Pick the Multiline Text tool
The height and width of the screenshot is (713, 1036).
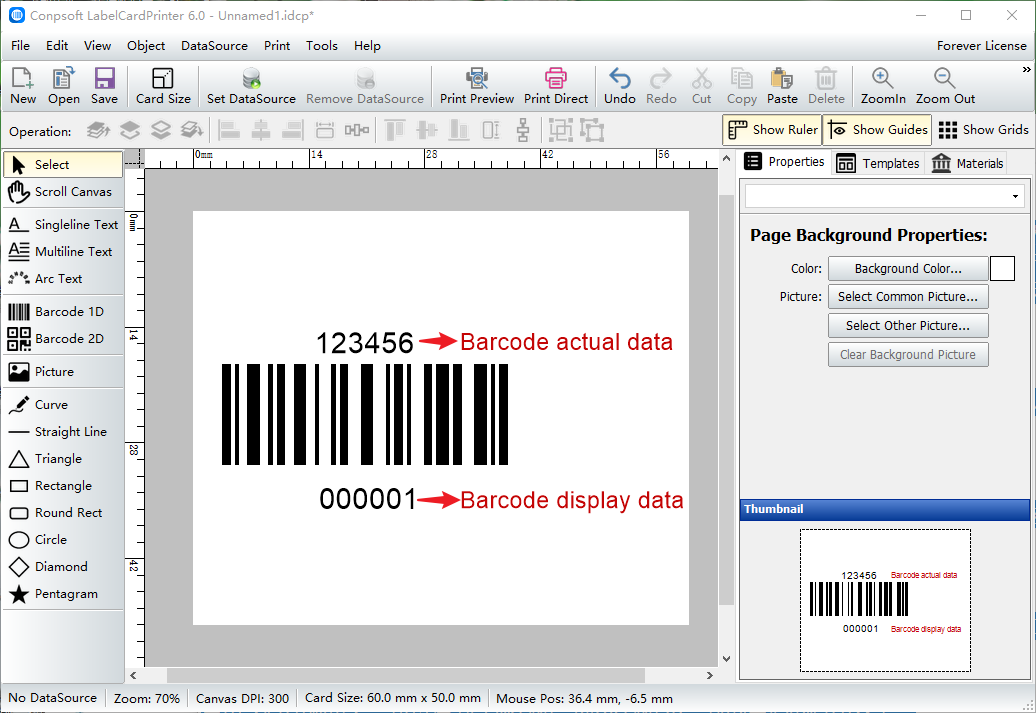coord(63,252)
